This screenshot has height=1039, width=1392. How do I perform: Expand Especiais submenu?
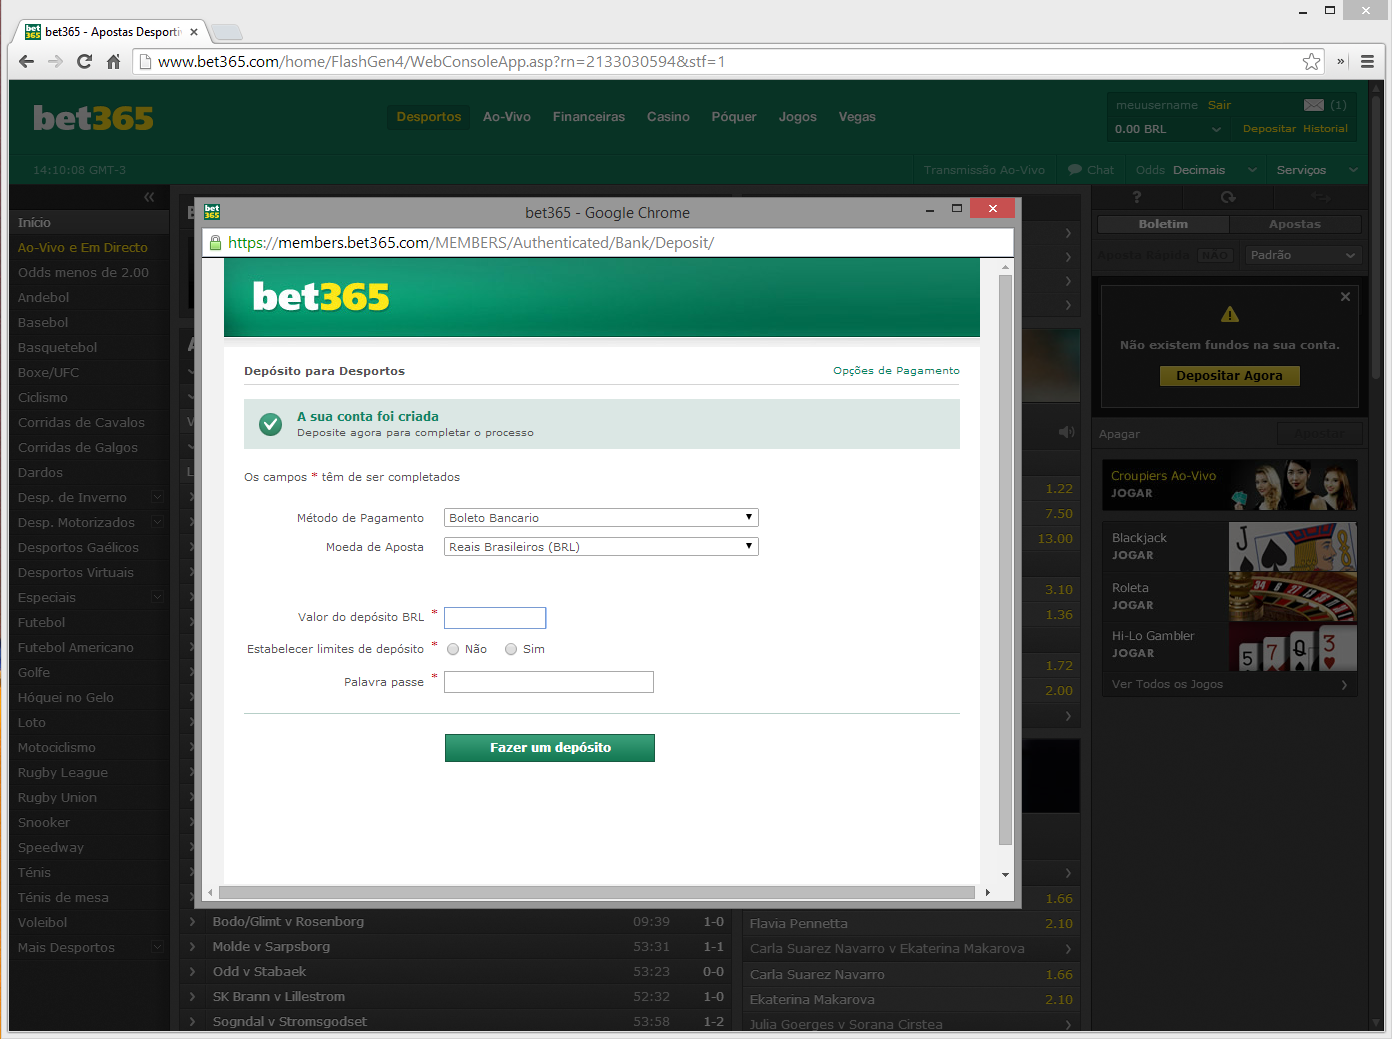pos(157,597)
